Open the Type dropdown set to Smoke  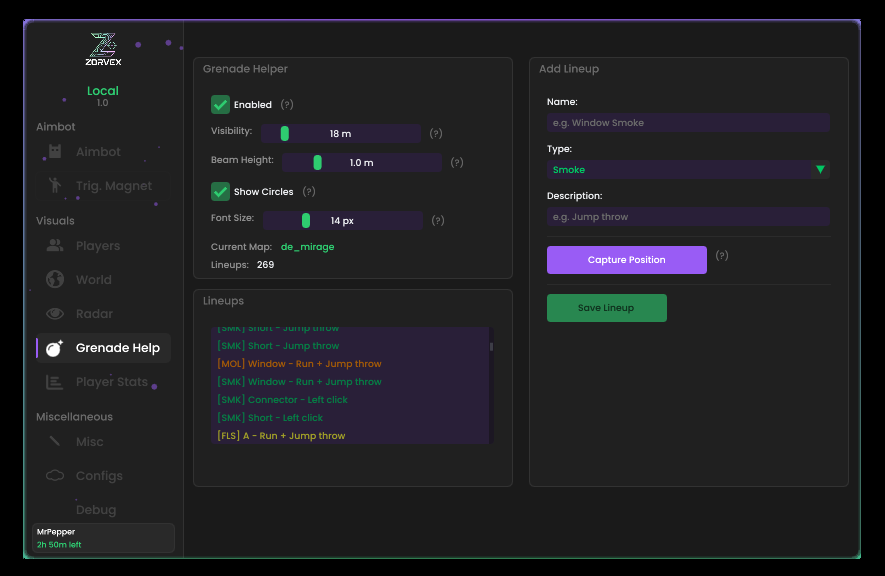(x=680, y=170)
